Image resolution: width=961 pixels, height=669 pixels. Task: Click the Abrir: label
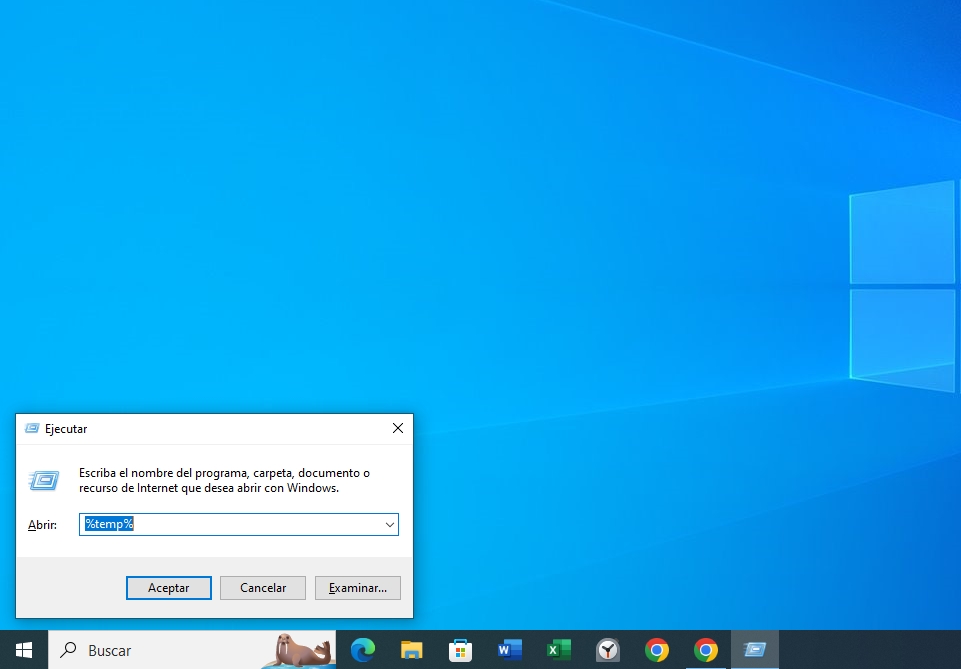point(42,525)
